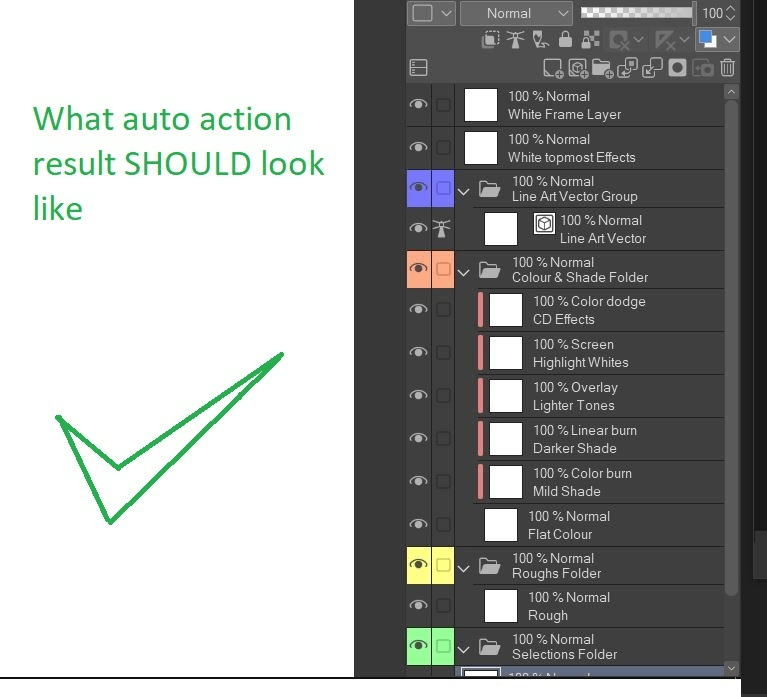
Task: Click Selections Folder's folder icon
Action: point(489,647)
